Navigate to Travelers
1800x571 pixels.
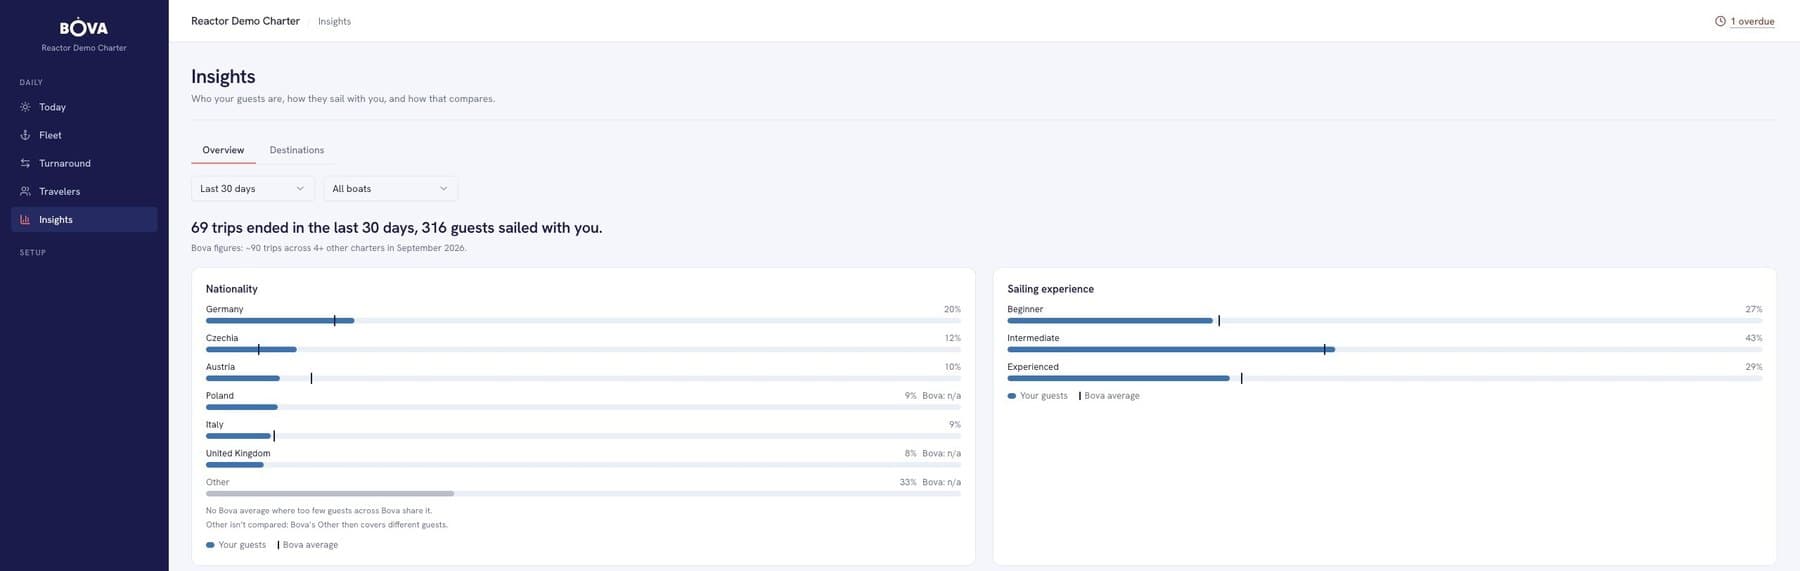click(x=84, y=191)
